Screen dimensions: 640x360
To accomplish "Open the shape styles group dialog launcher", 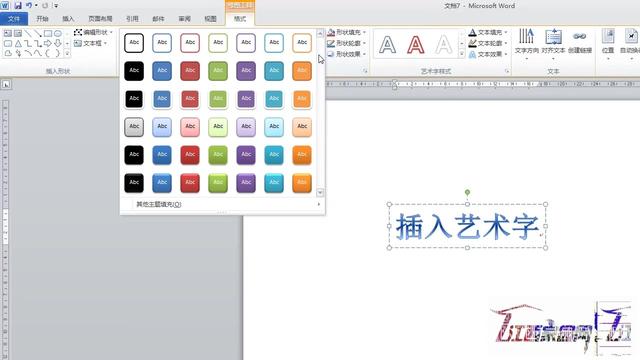I will (365, 71).
